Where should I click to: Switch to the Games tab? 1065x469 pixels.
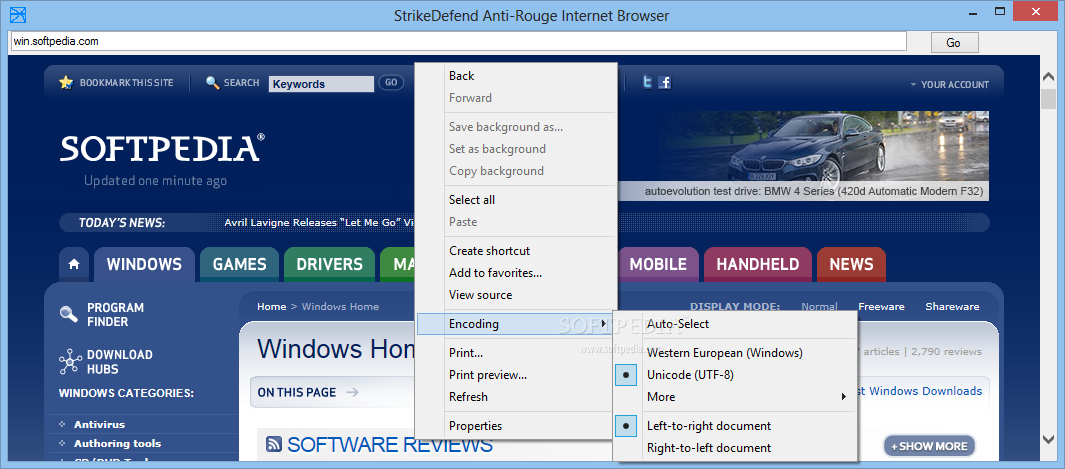coord(240,265)
